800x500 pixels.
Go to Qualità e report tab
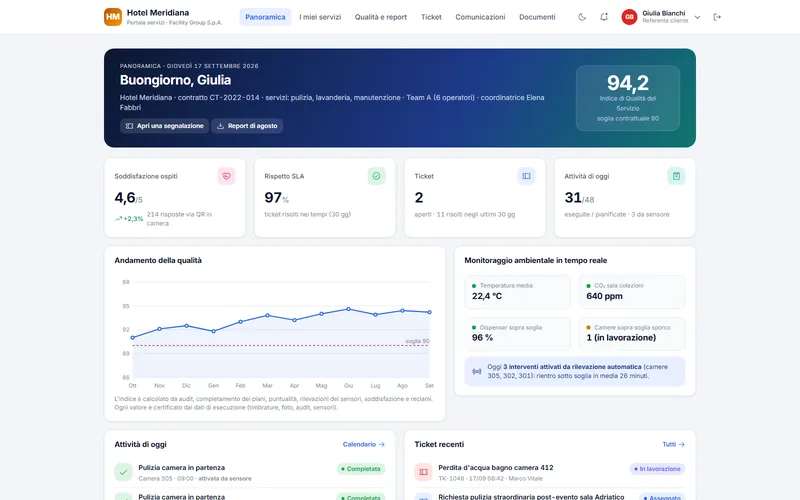381,17
